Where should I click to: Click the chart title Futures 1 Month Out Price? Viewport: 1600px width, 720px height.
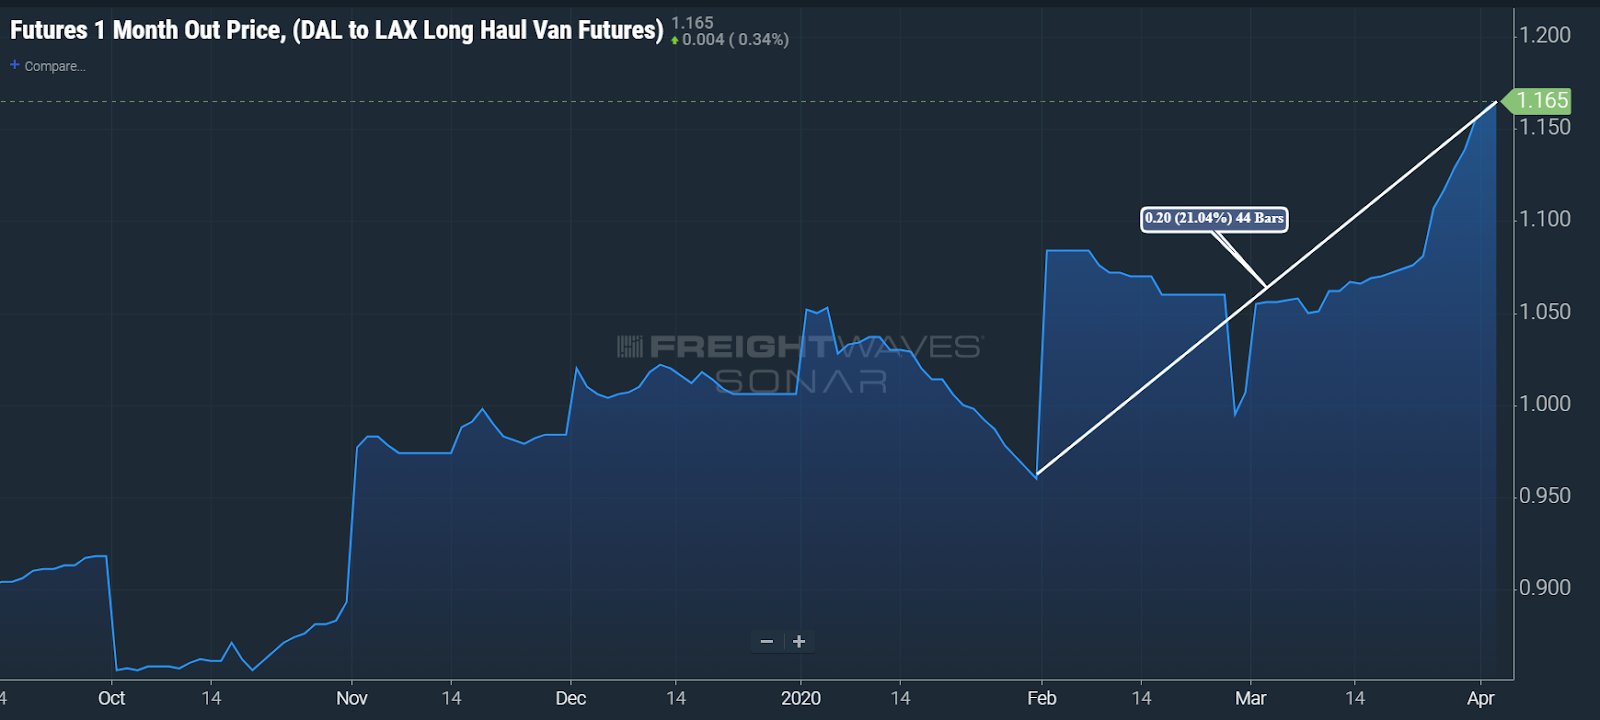click(336, 30)
